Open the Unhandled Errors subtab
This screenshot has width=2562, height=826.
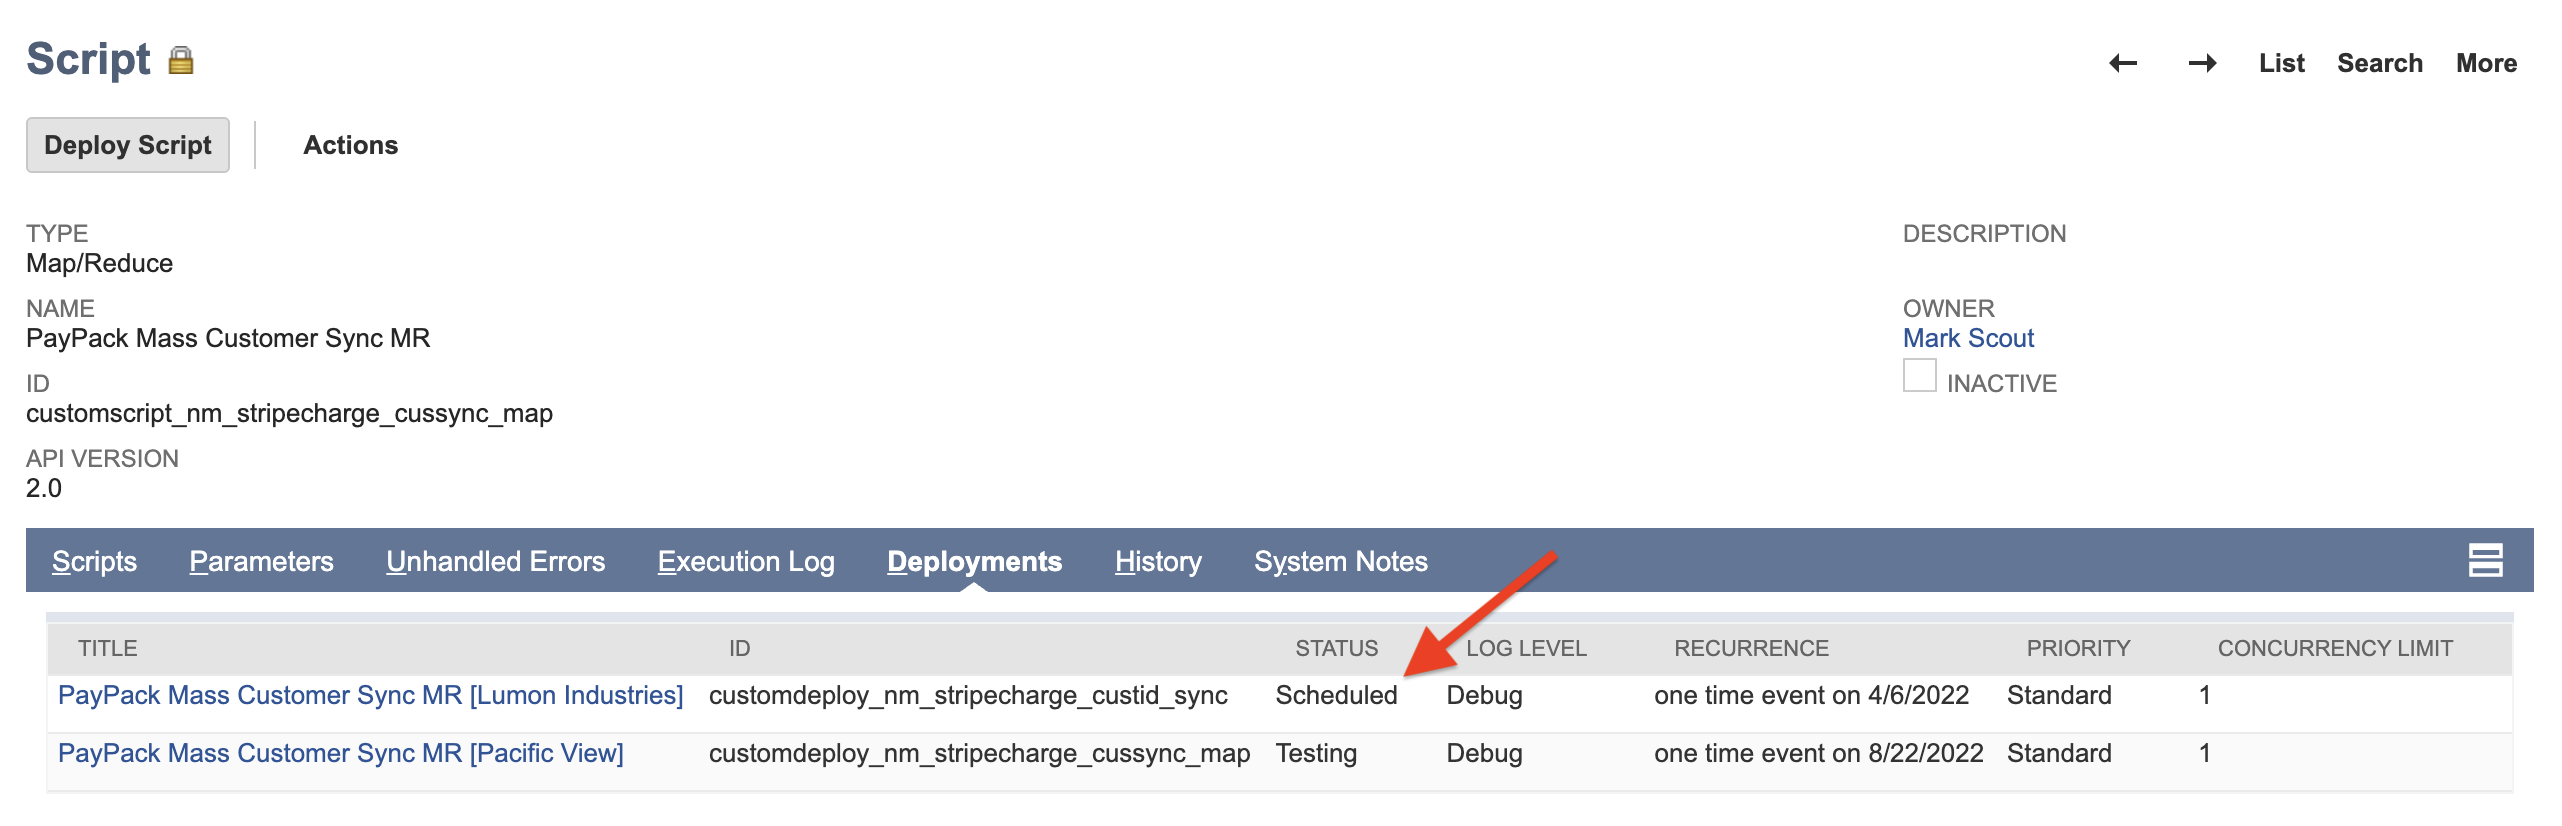495,561
